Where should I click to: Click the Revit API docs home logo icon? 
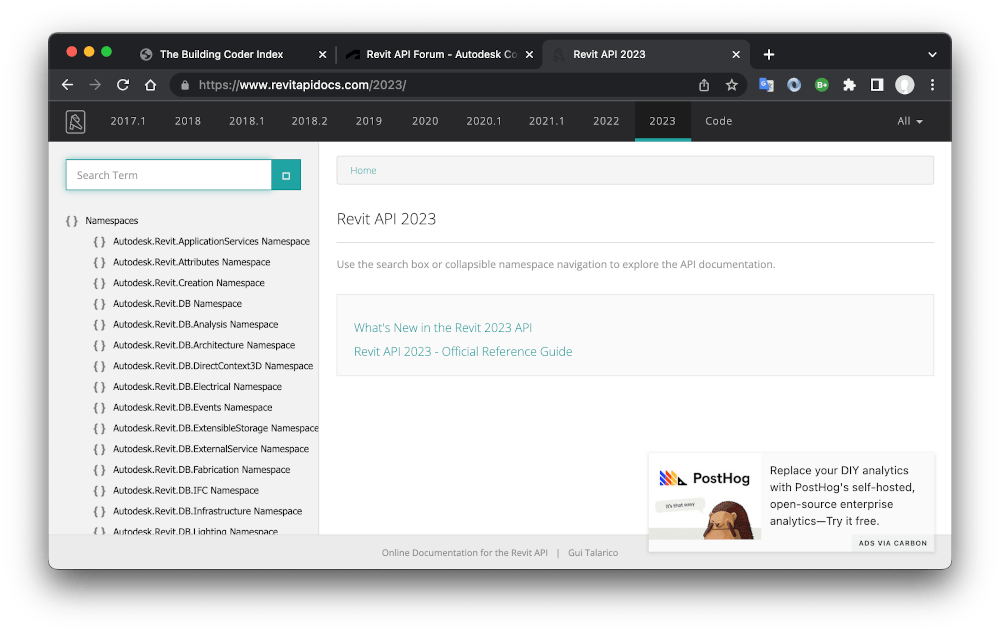coord(75,121)
